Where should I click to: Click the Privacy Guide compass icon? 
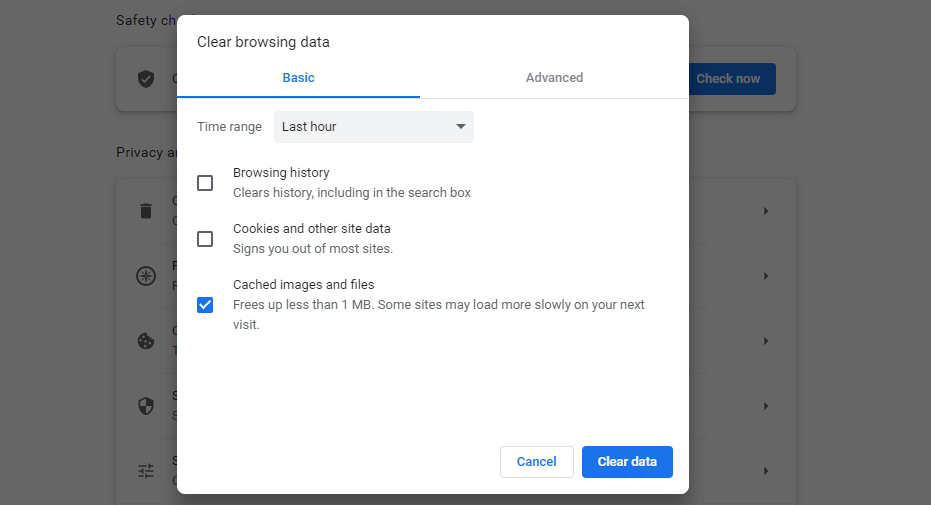146,276
